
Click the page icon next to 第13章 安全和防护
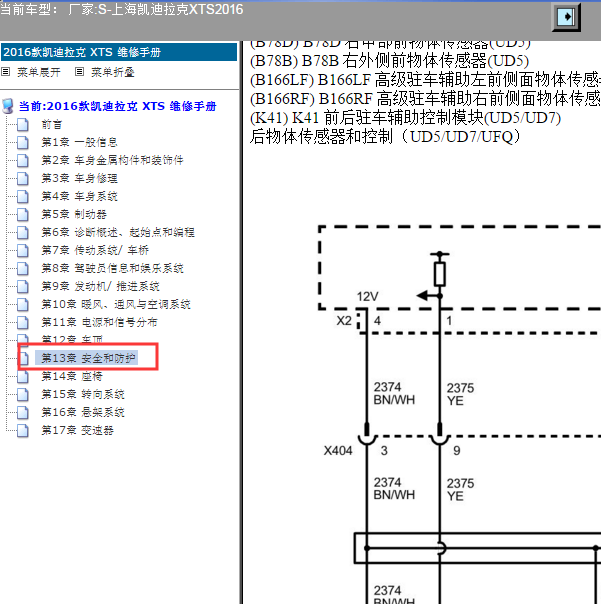click(x=24, y=358)
